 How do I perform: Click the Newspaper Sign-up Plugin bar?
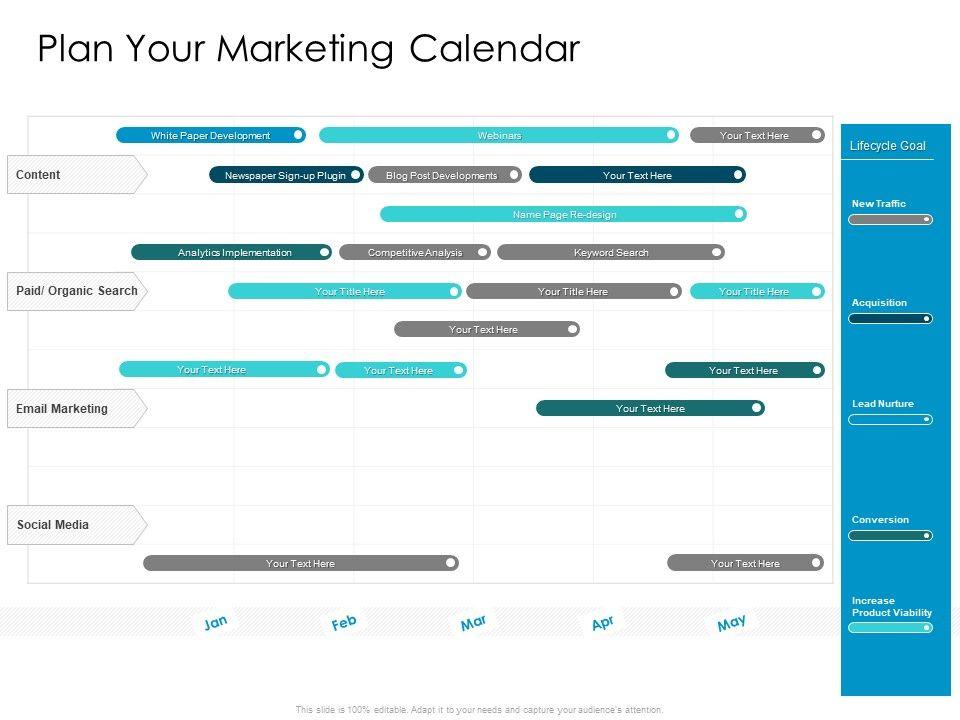click(285, 175)
